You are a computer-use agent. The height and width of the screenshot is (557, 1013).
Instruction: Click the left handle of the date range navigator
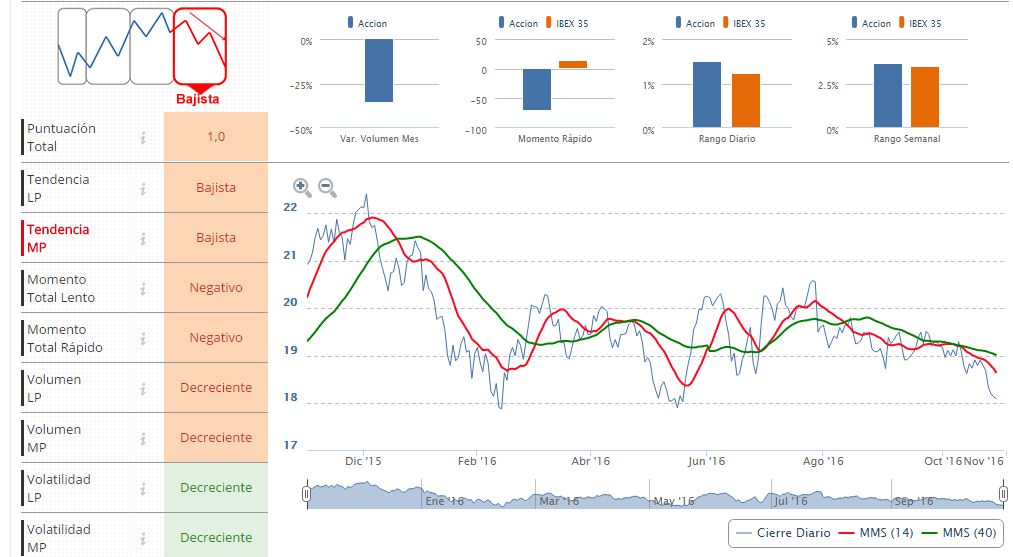pyautogui.click(x=307, y=497)
